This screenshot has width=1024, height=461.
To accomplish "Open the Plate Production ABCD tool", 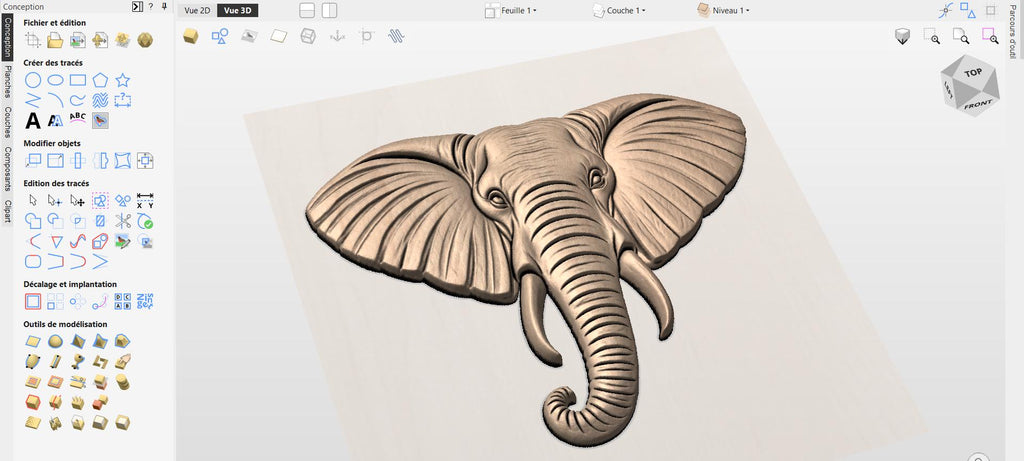I will 122,301.
